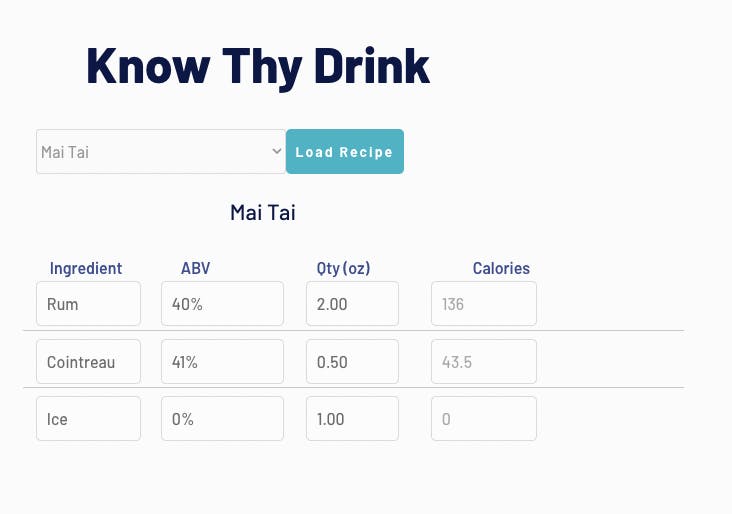This screenshot has width=732, height=514.
Task: Click the Rum ingredient name field
Action: click(88, 304)
